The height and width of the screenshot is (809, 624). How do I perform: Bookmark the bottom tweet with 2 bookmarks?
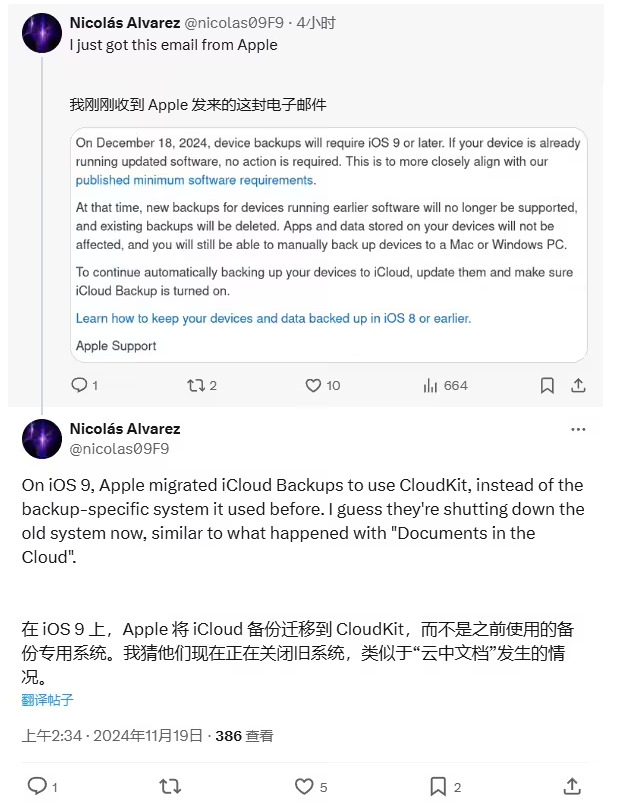(x=438, y=786)
